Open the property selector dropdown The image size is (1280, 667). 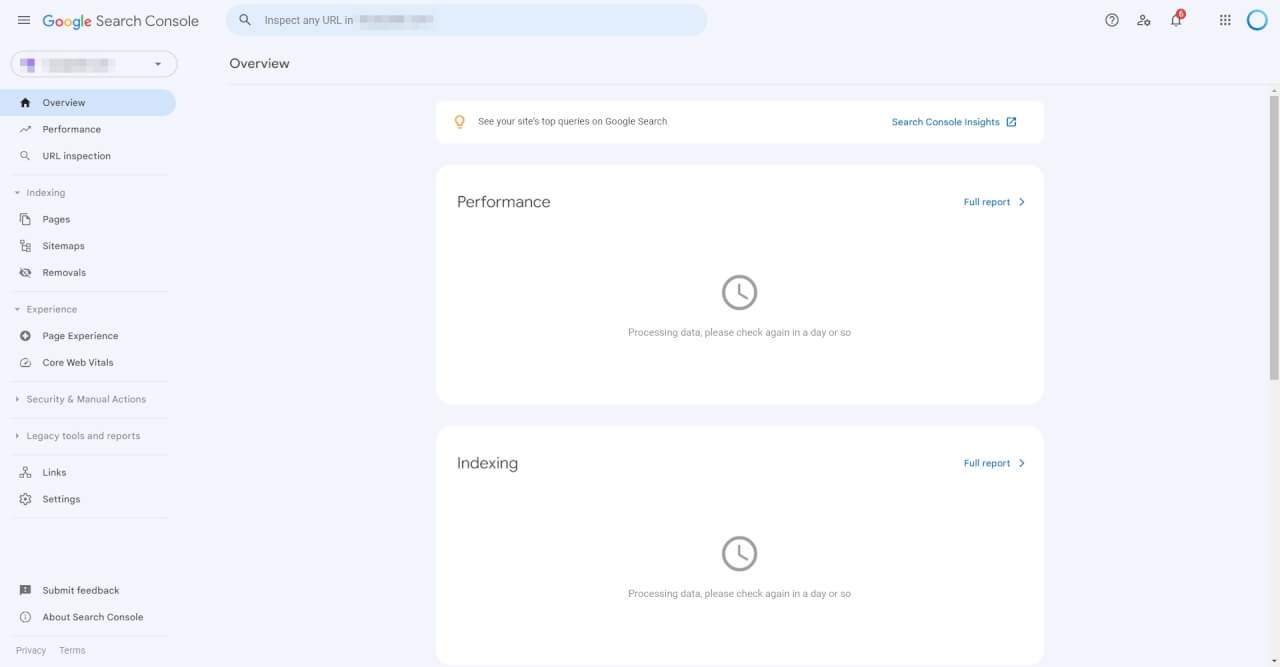click(94, 64)
